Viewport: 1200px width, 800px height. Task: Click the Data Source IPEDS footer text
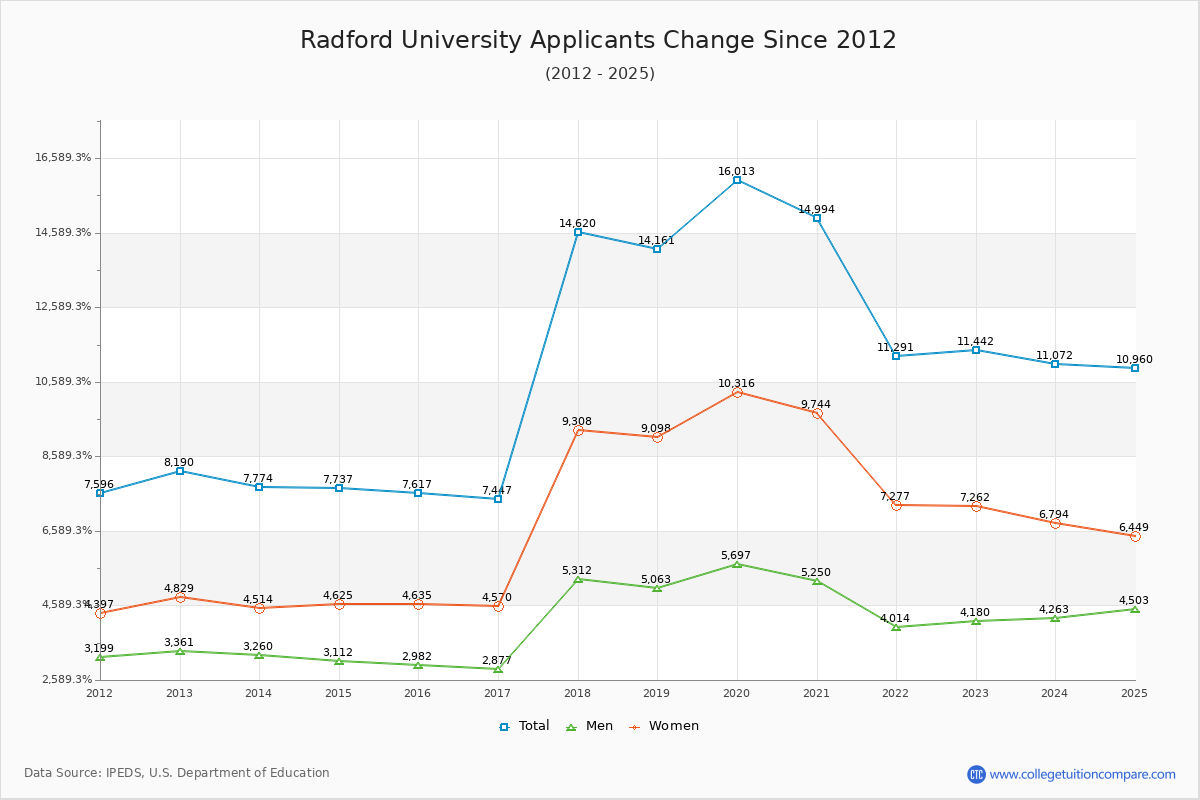coord(177,773)
